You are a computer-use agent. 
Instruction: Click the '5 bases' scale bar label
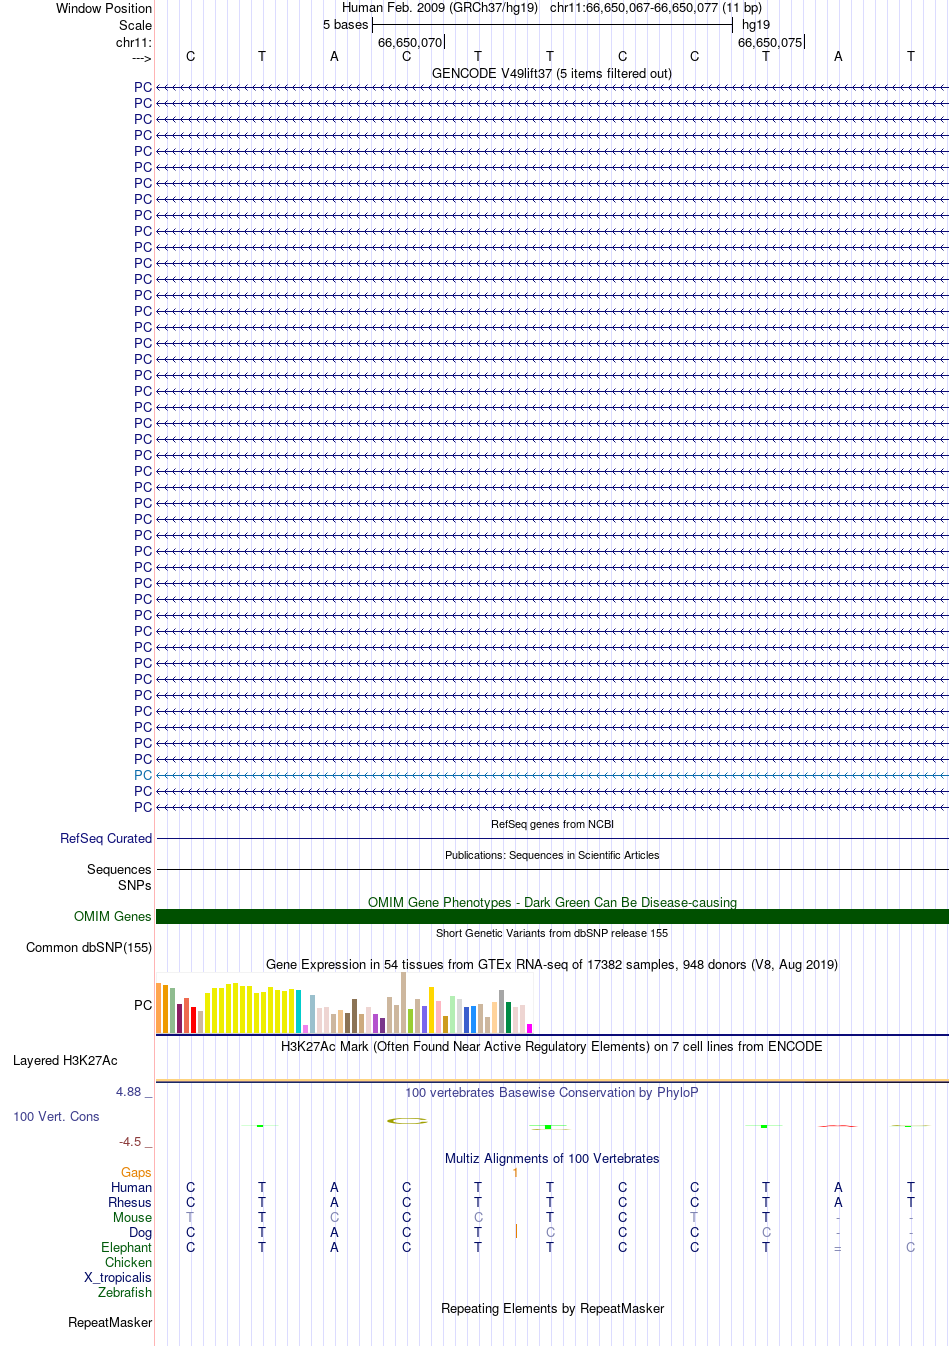(x=345, y=24)
